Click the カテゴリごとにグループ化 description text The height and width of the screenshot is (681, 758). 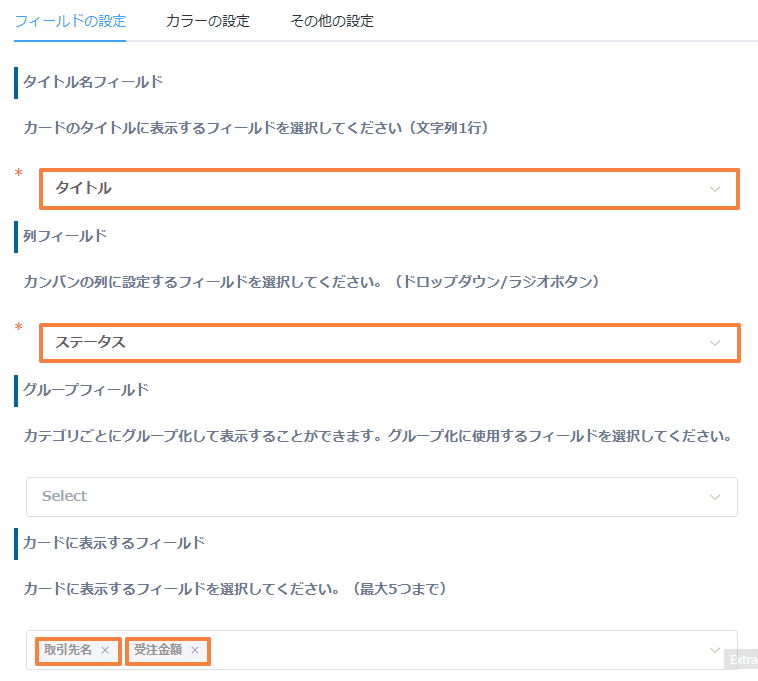pos(378,436)
